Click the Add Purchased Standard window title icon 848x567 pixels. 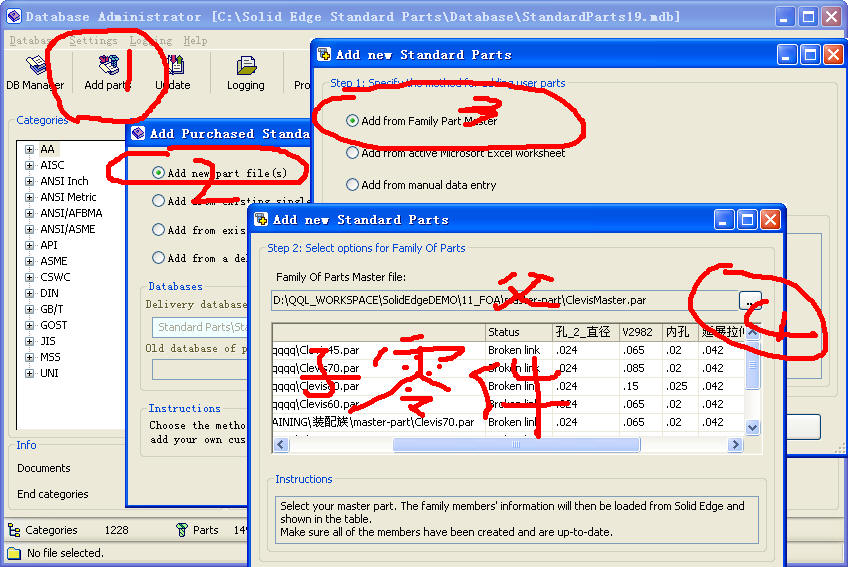(x=138, y=133)
